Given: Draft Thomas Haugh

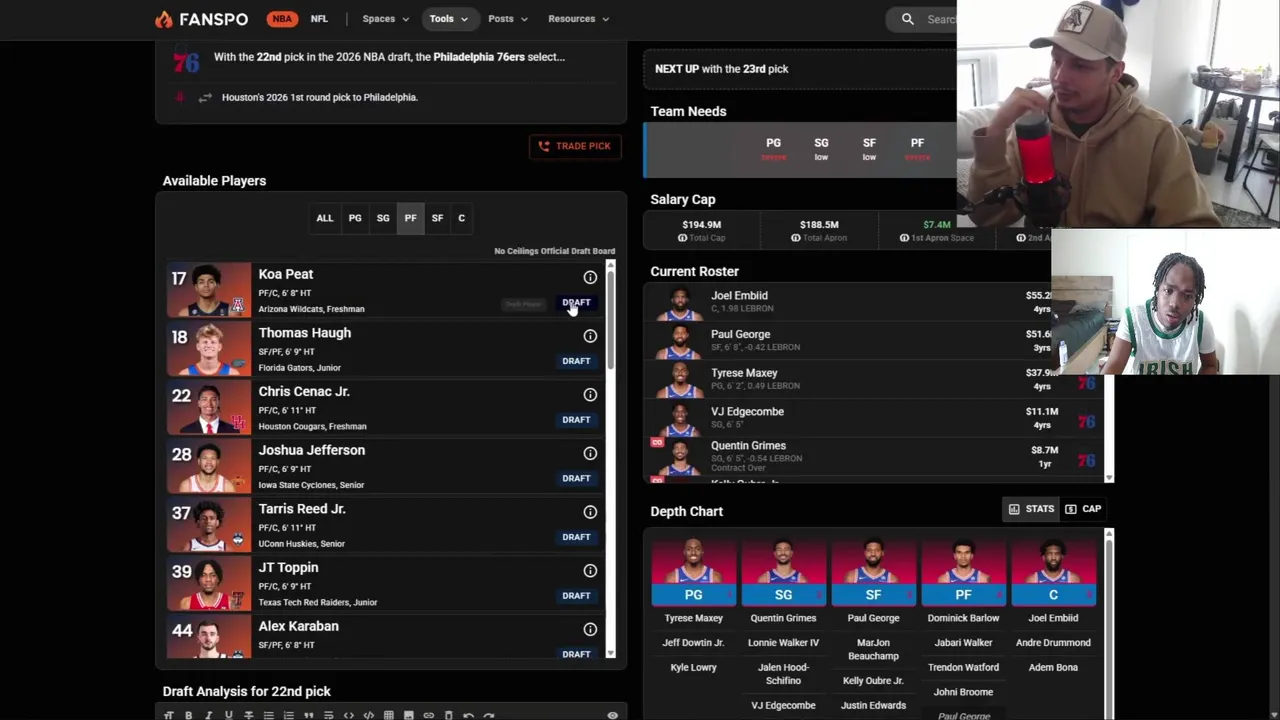Looking at the screenshot, I should pyautogui.click(x=576, y=361).
